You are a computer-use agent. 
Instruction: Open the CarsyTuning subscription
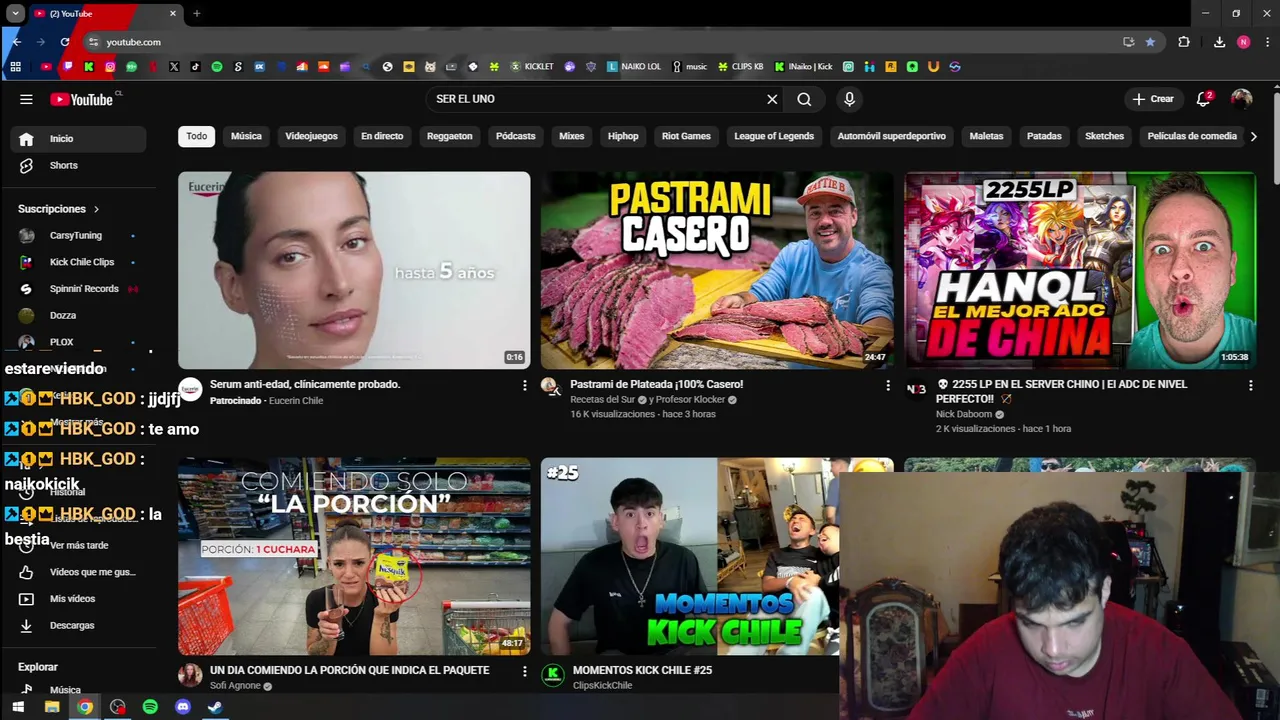78,235
